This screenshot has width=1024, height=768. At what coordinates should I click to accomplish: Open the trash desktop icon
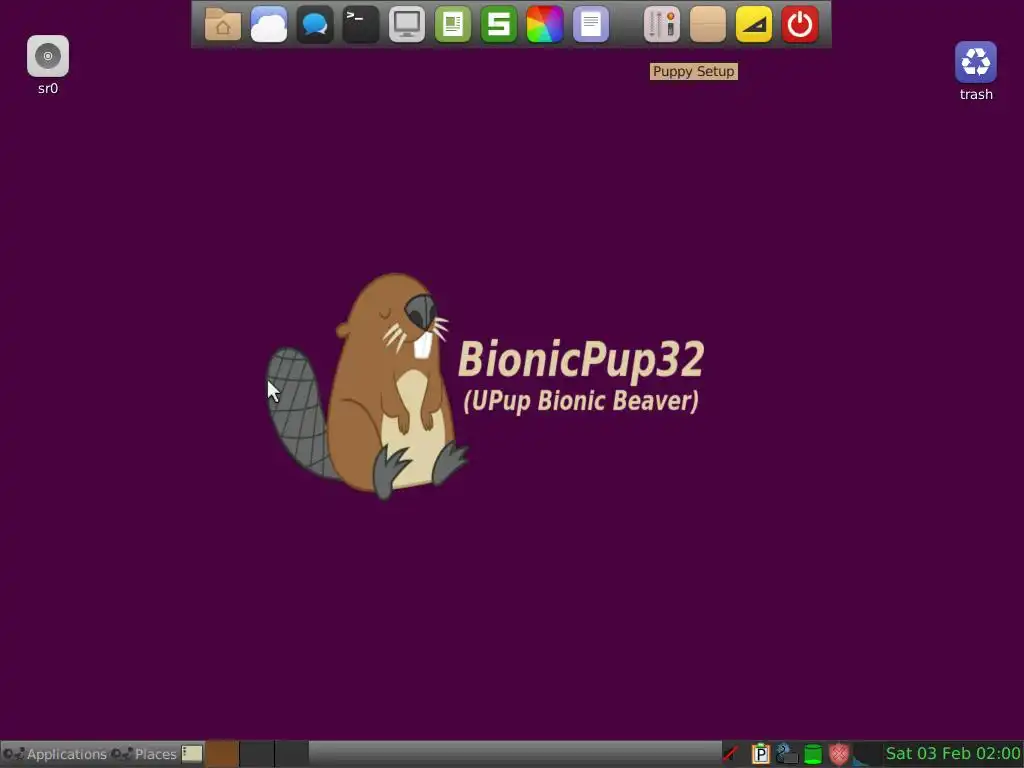pos(976,71)
